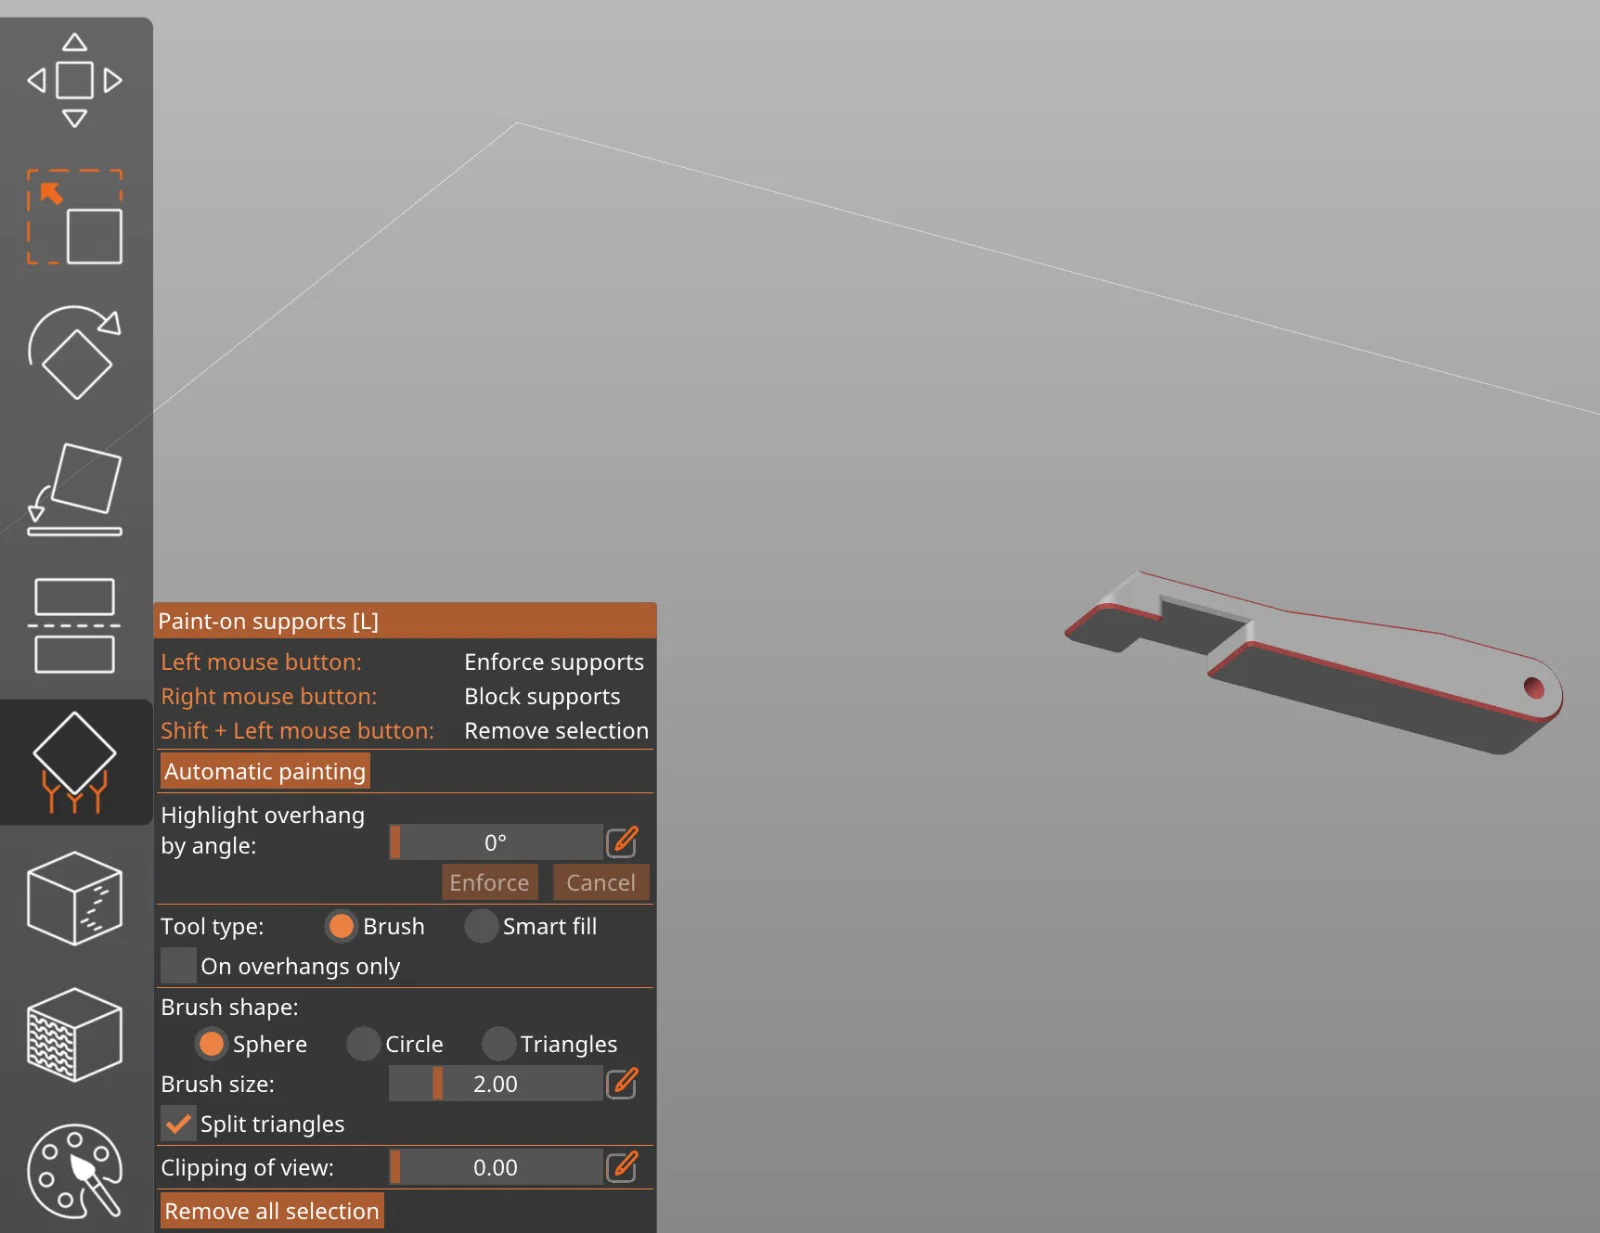Screen dimensions: 1600x1233
Task: Select the Sphere brush shape
Action: [x=211, y=1044]
